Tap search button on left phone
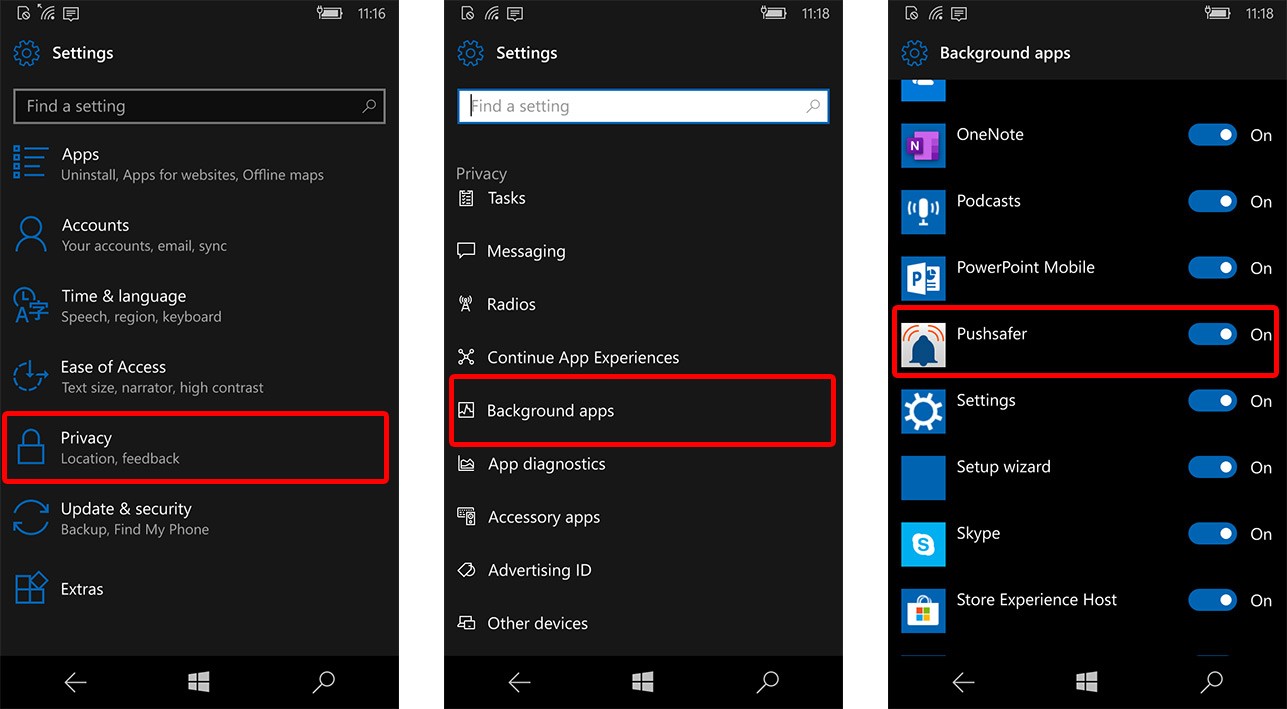The width and height of the screenshot is (1287, 709). tap(323, 682)
